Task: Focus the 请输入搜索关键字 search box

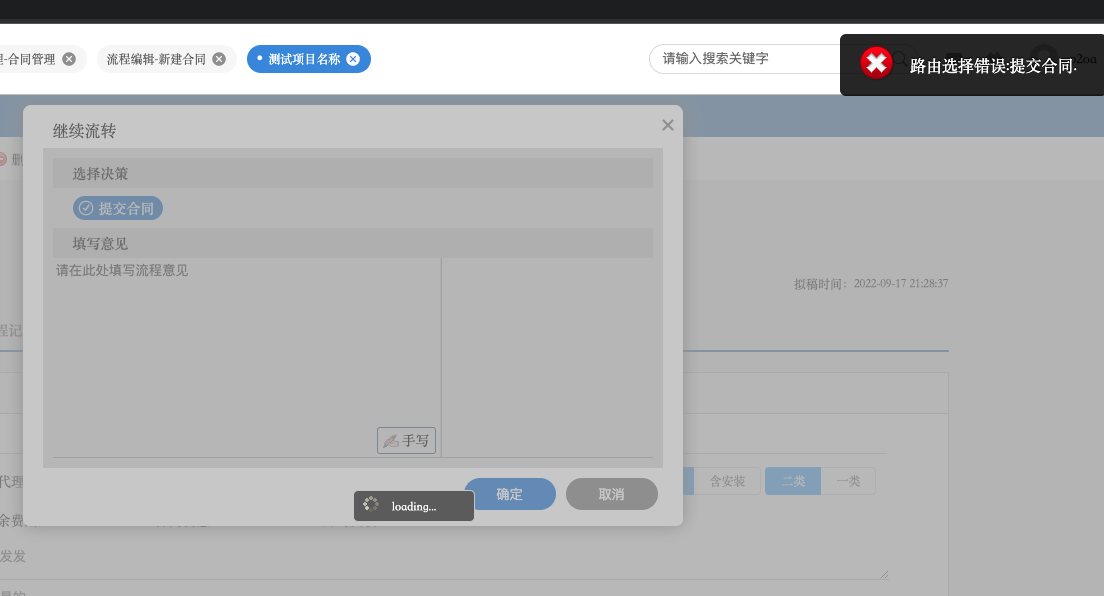Action: [746, 58]
